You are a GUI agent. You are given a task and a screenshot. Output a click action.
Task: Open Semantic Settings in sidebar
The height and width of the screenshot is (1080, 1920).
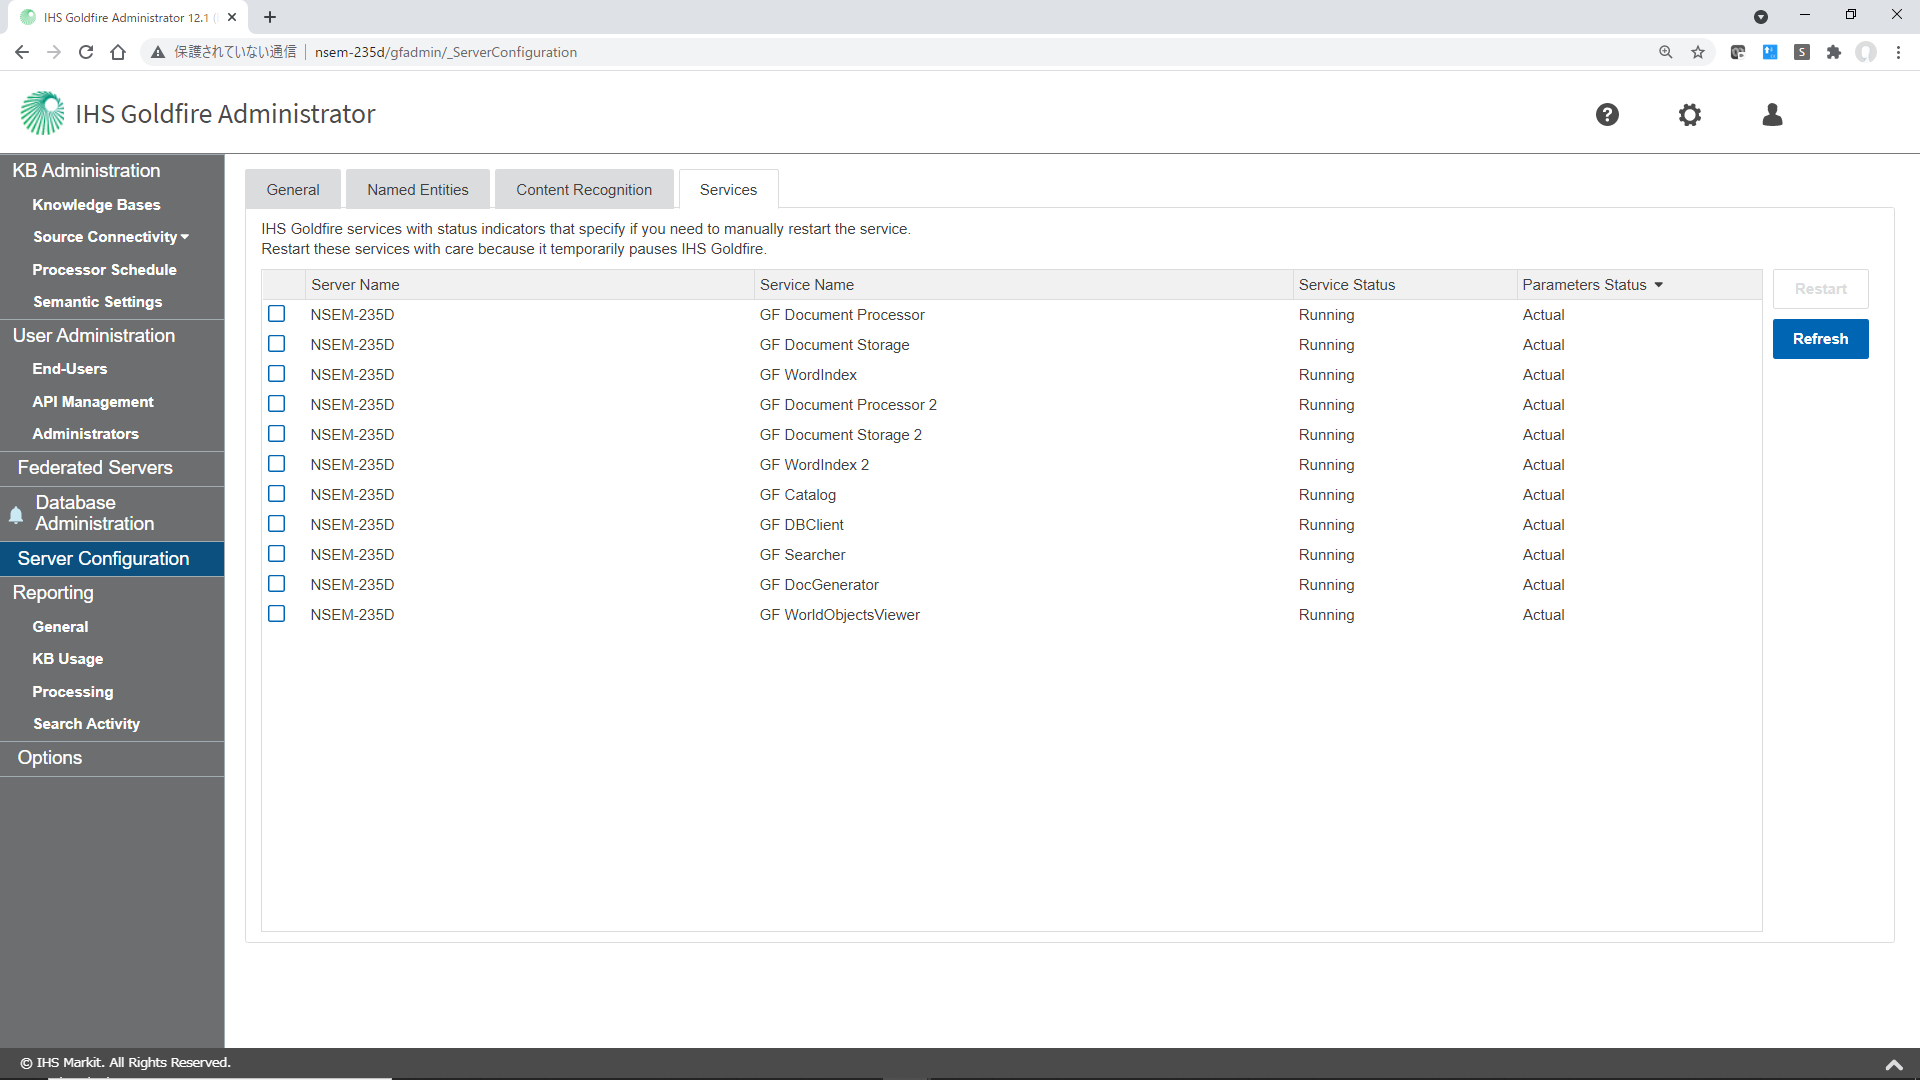[x=97, y=302]
